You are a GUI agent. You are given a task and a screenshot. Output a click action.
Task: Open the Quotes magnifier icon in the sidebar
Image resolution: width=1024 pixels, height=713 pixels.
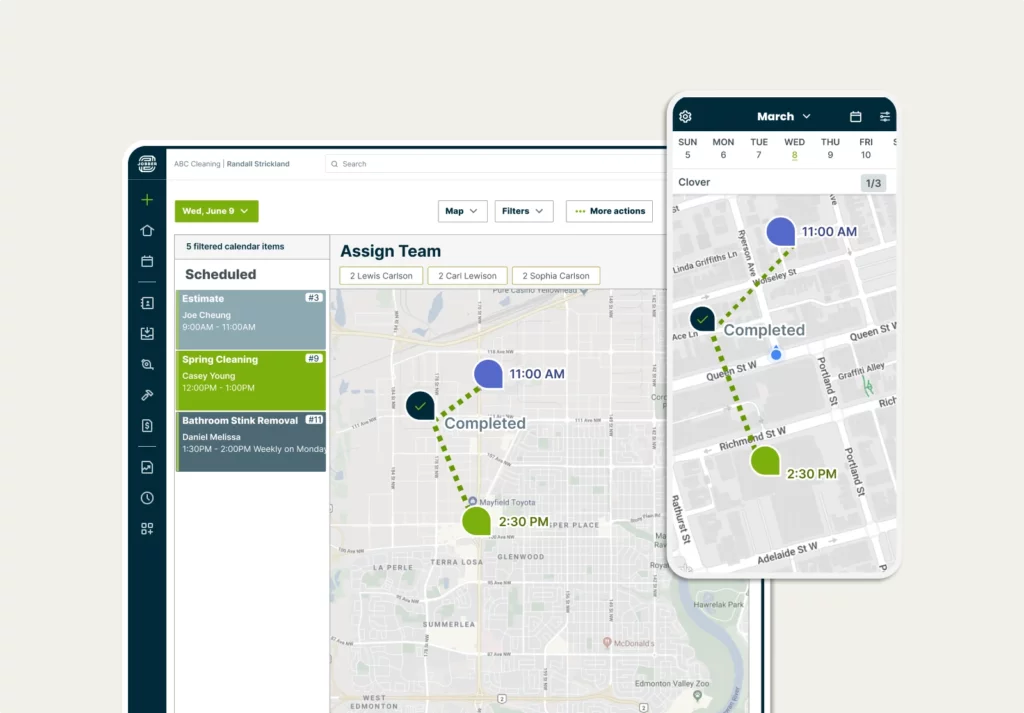147,364
